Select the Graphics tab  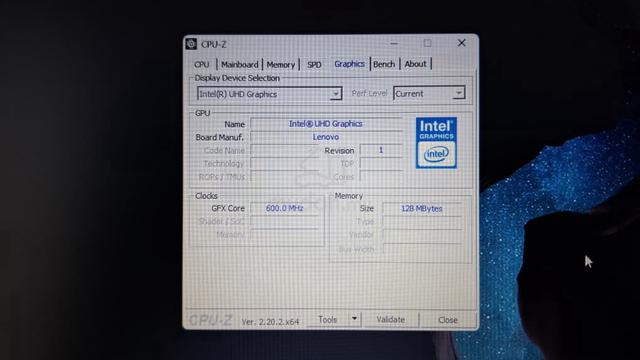pos(349,64)
